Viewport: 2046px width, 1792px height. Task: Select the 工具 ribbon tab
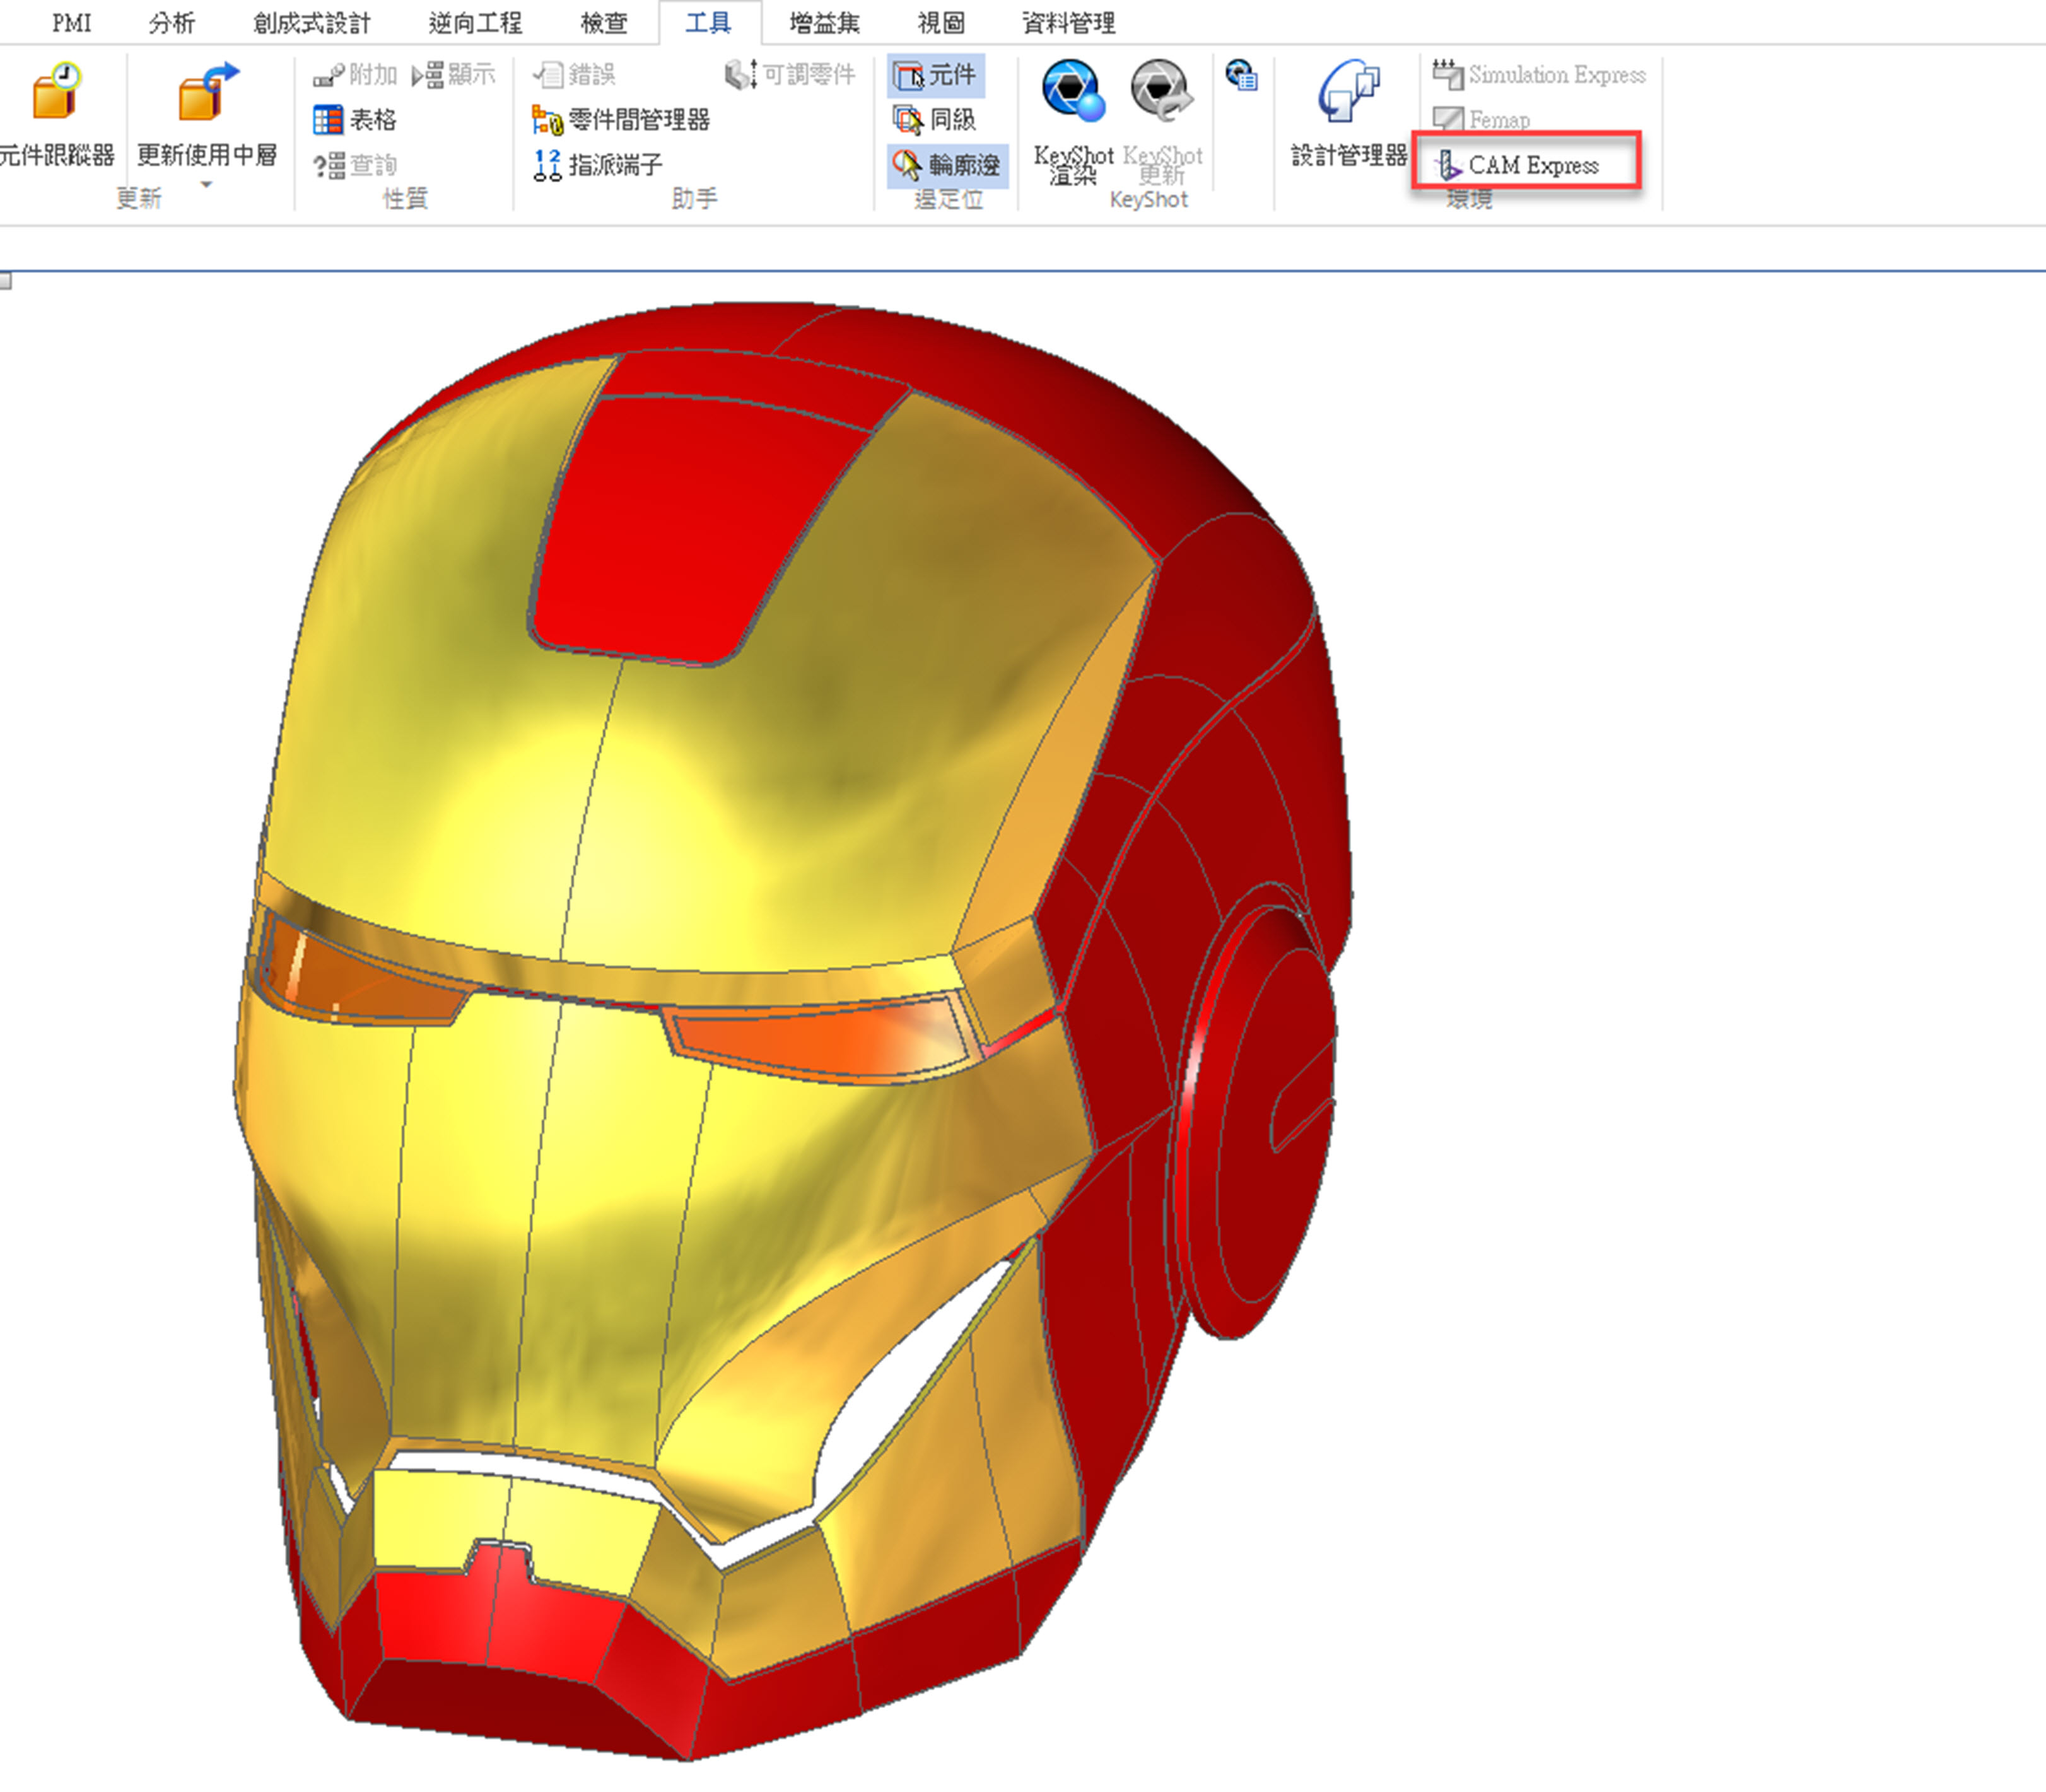coord(708,22)
